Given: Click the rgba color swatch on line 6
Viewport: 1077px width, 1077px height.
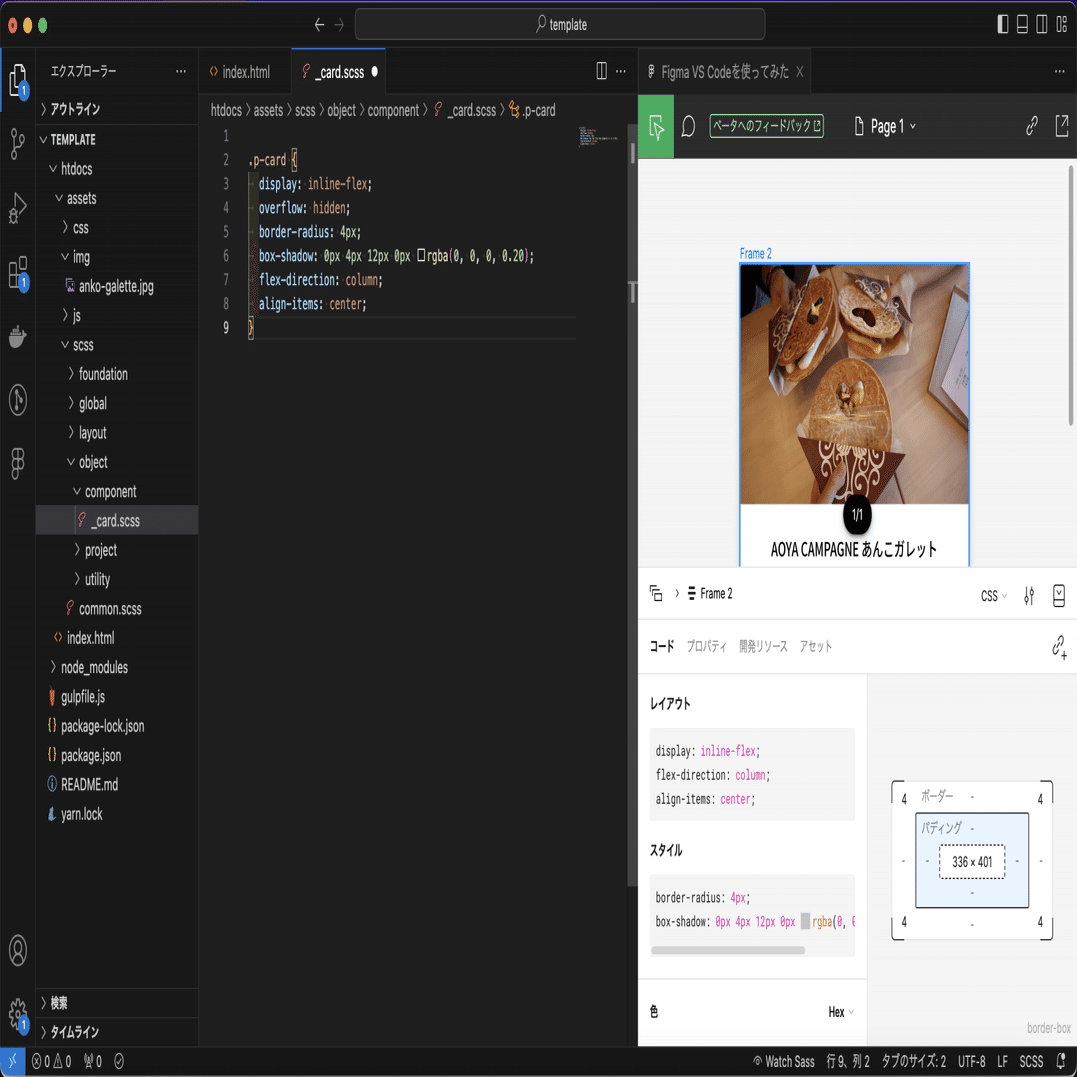Looking at the screenshot, I should coord(422,256).
